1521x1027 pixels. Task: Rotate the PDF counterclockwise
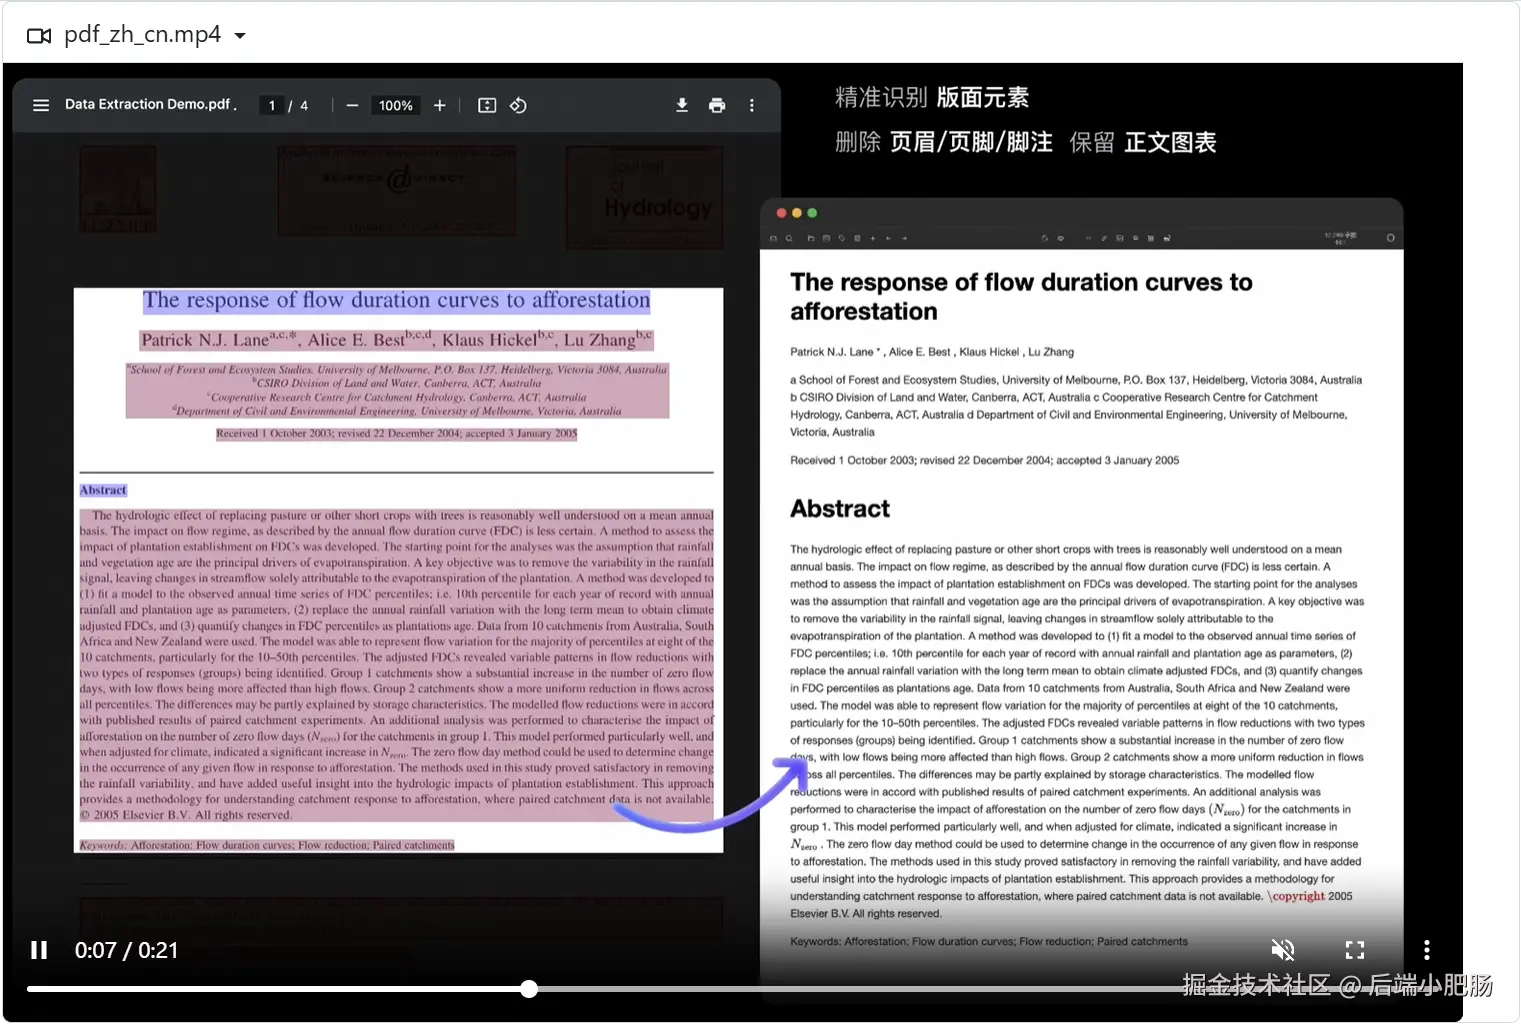click(518, 105)
